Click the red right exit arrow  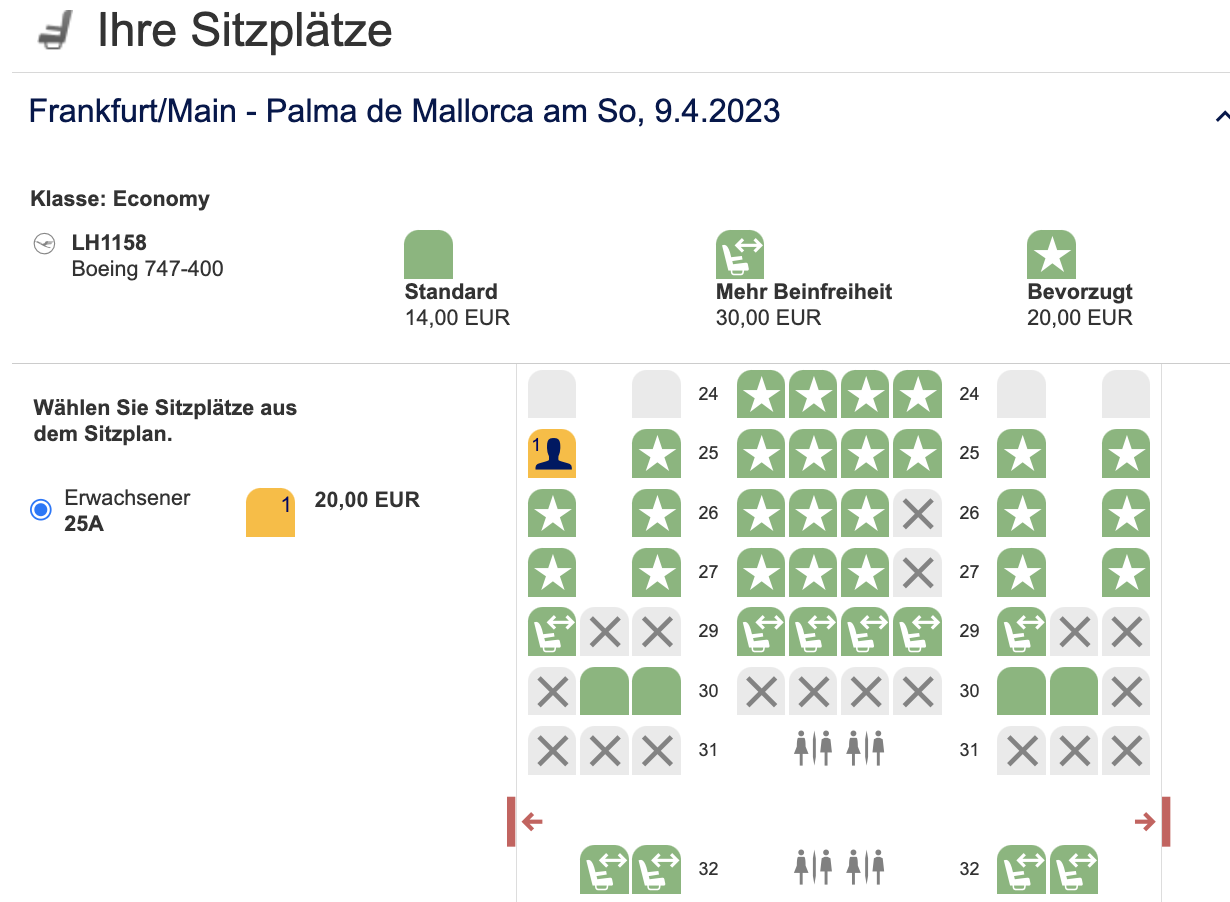(1146, 822)
